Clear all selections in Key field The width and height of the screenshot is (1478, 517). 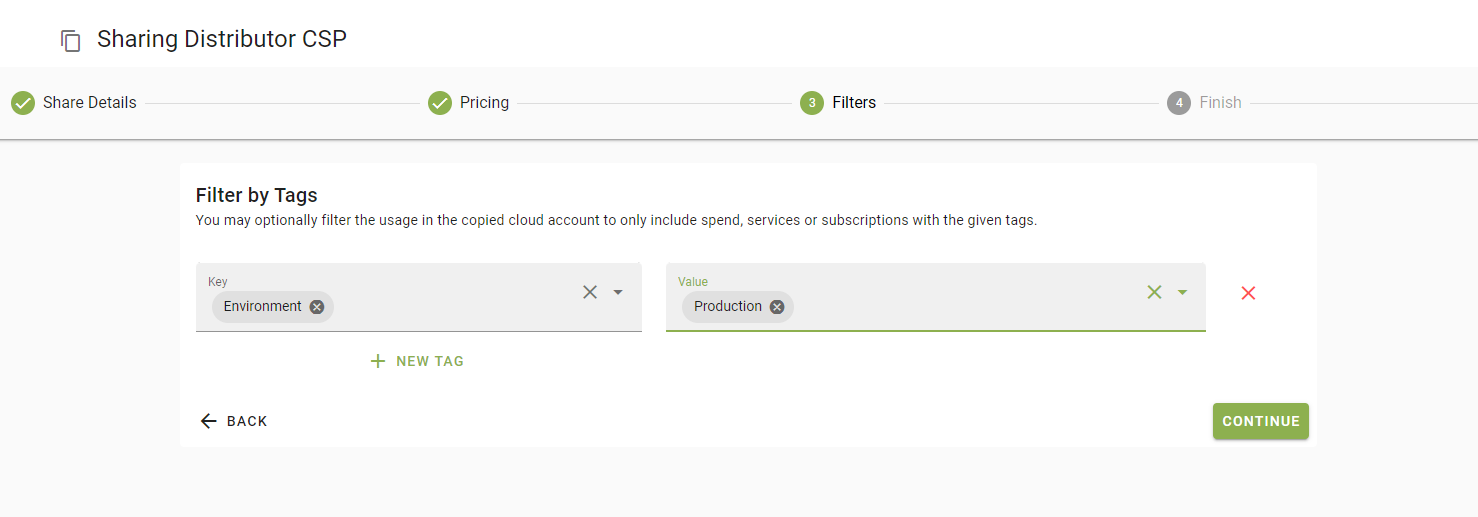coord(590,292)
